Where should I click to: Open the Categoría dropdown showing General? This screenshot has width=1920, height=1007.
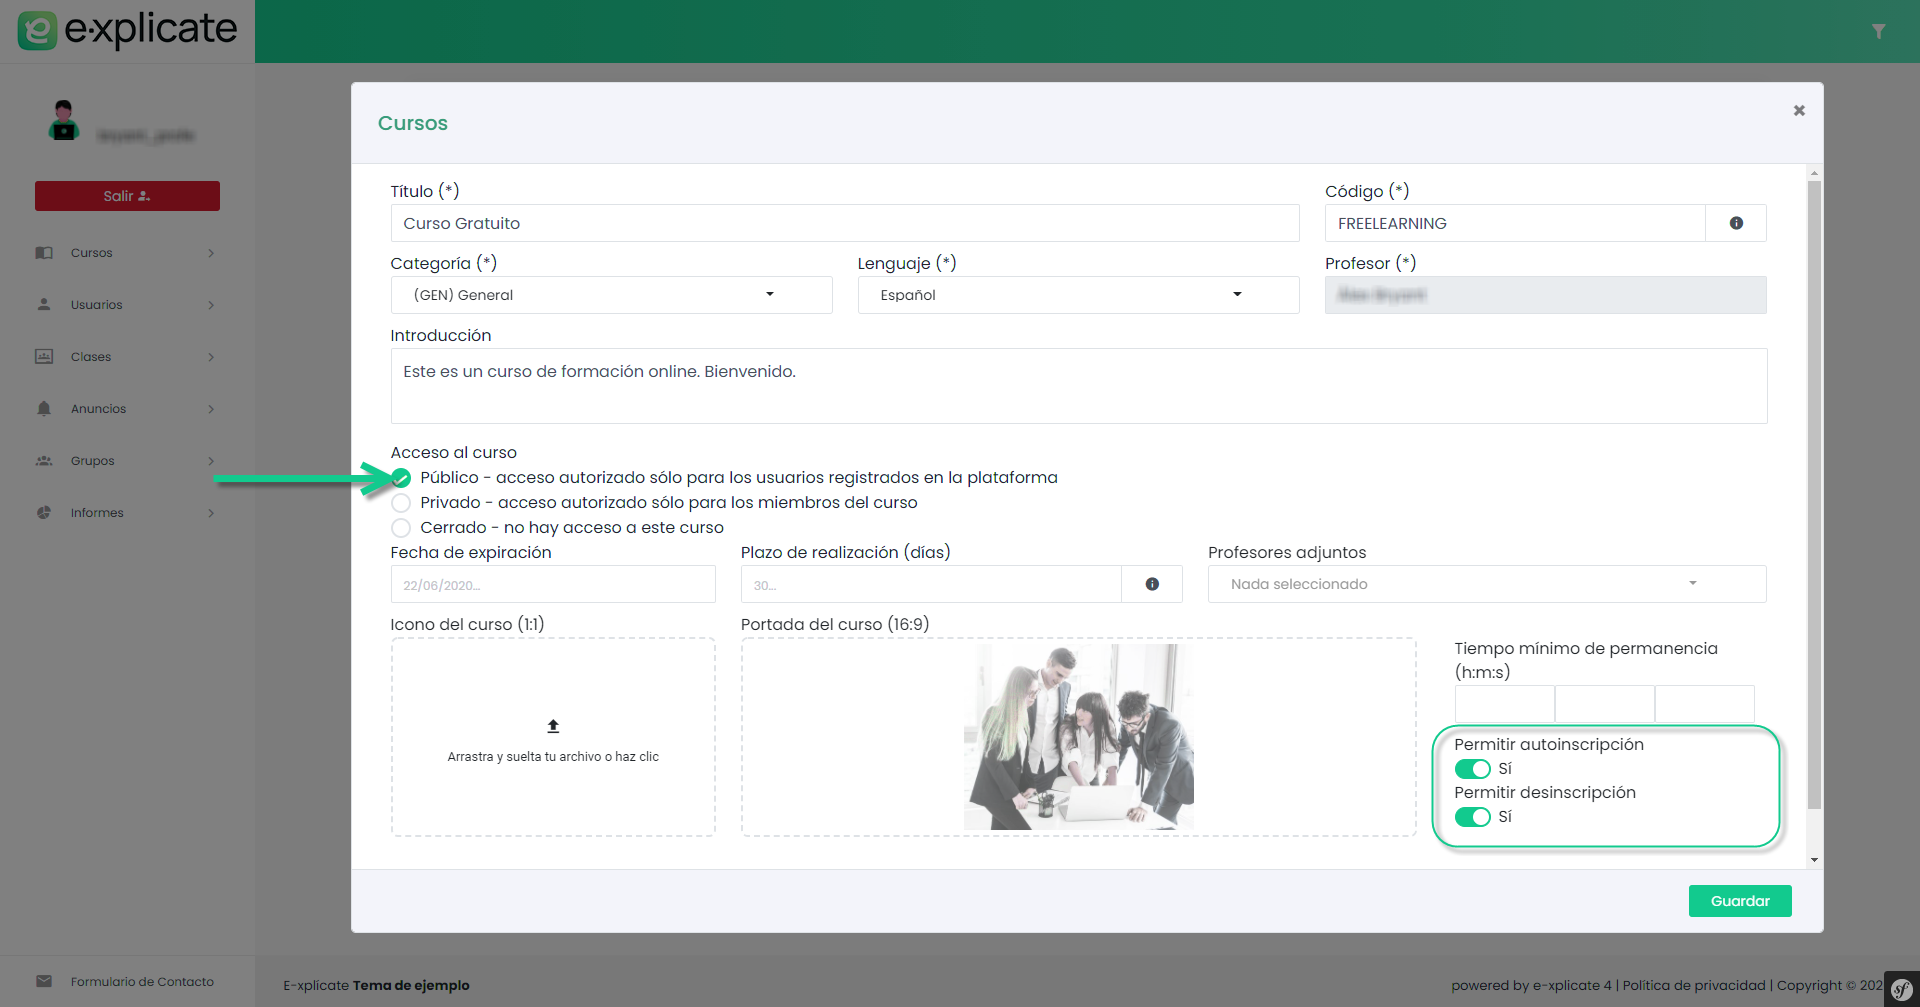[x=611, y=295]
